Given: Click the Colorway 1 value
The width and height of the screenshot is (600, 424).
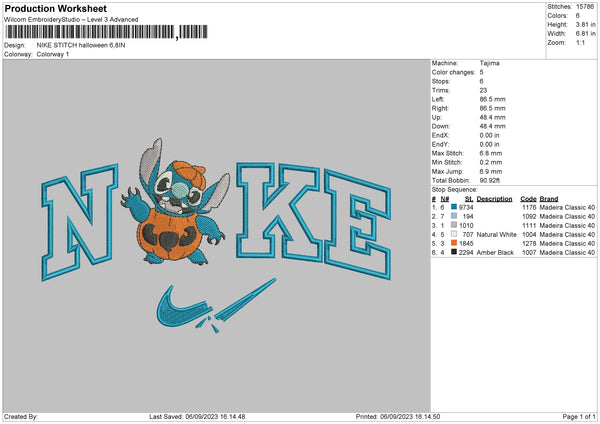Looking at the screenshot, I should (53, 54).
